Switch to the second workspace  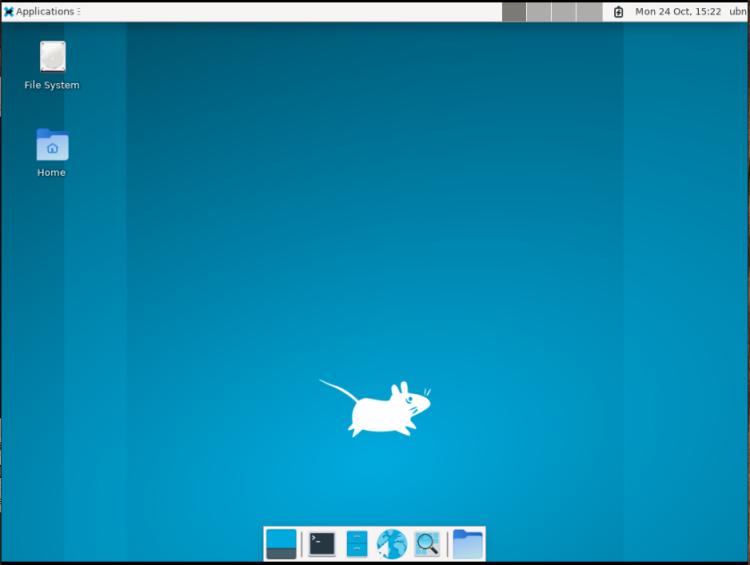point(539,11)
